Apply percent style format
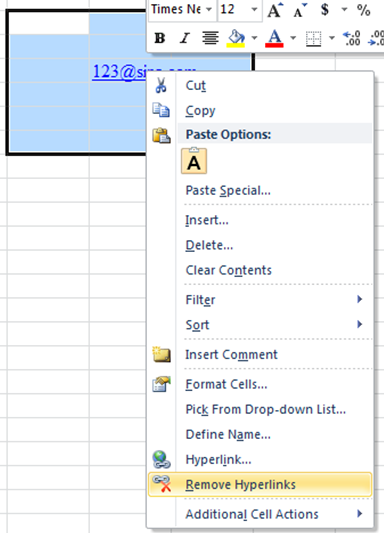This screenshot has height=533, width=384. pyautogui.click(x=363, y=10)
